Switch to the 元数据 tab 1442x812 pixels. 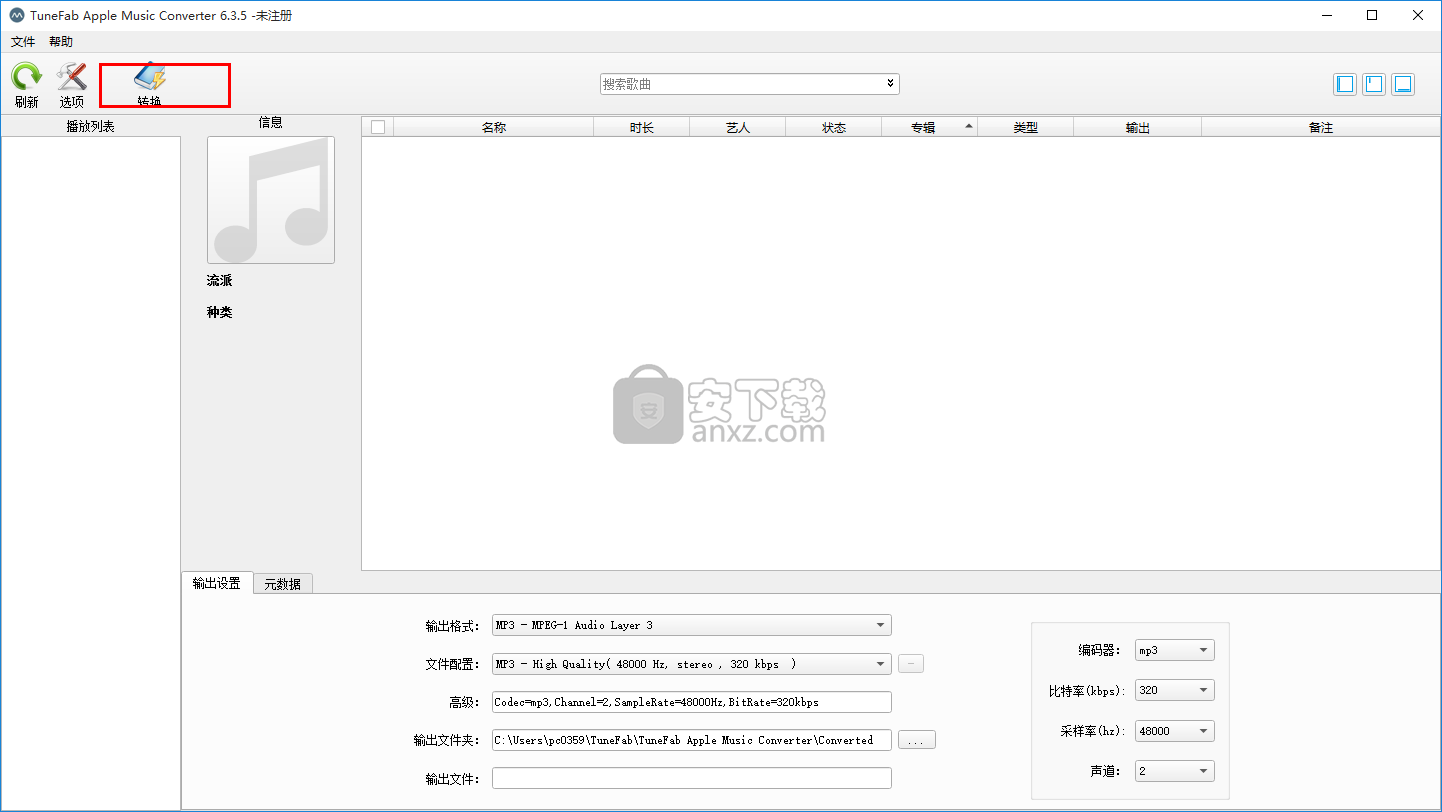click(283, 584)
